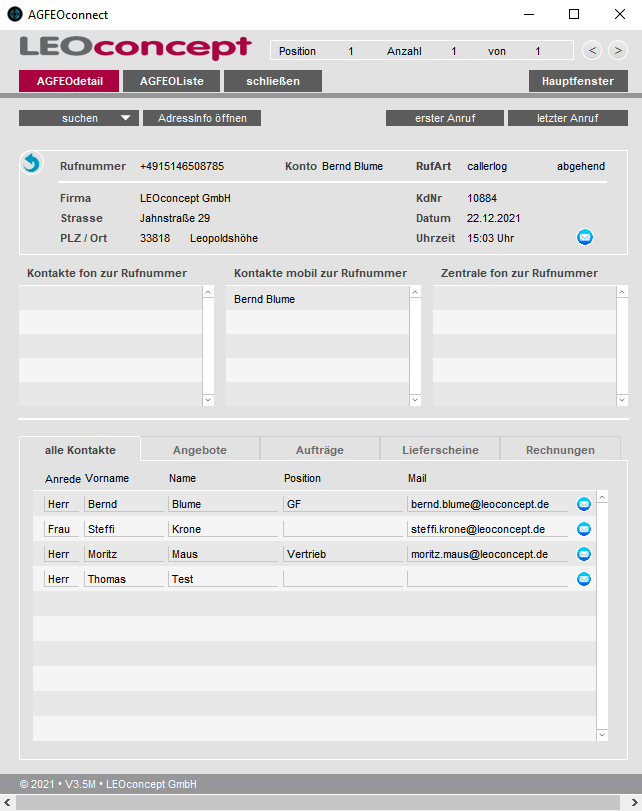Switch to AGFEOdetail tab

pos(69,81)
